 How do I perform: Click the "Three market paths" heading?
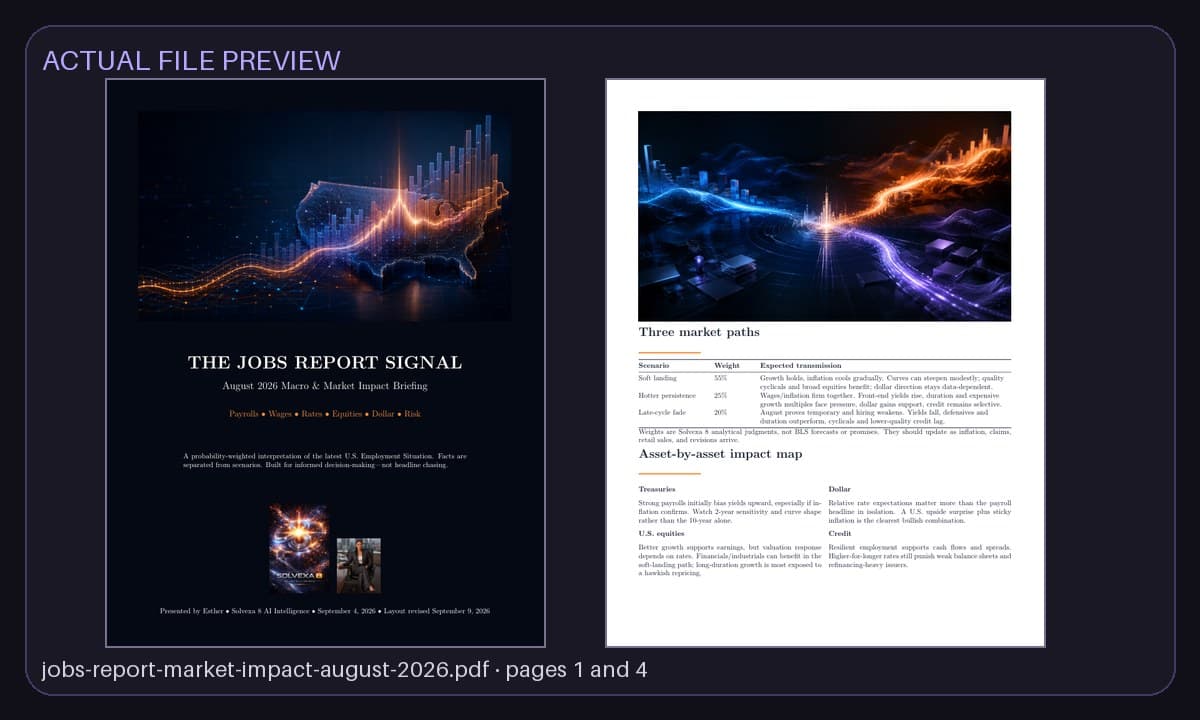click(x=699, y=332)
